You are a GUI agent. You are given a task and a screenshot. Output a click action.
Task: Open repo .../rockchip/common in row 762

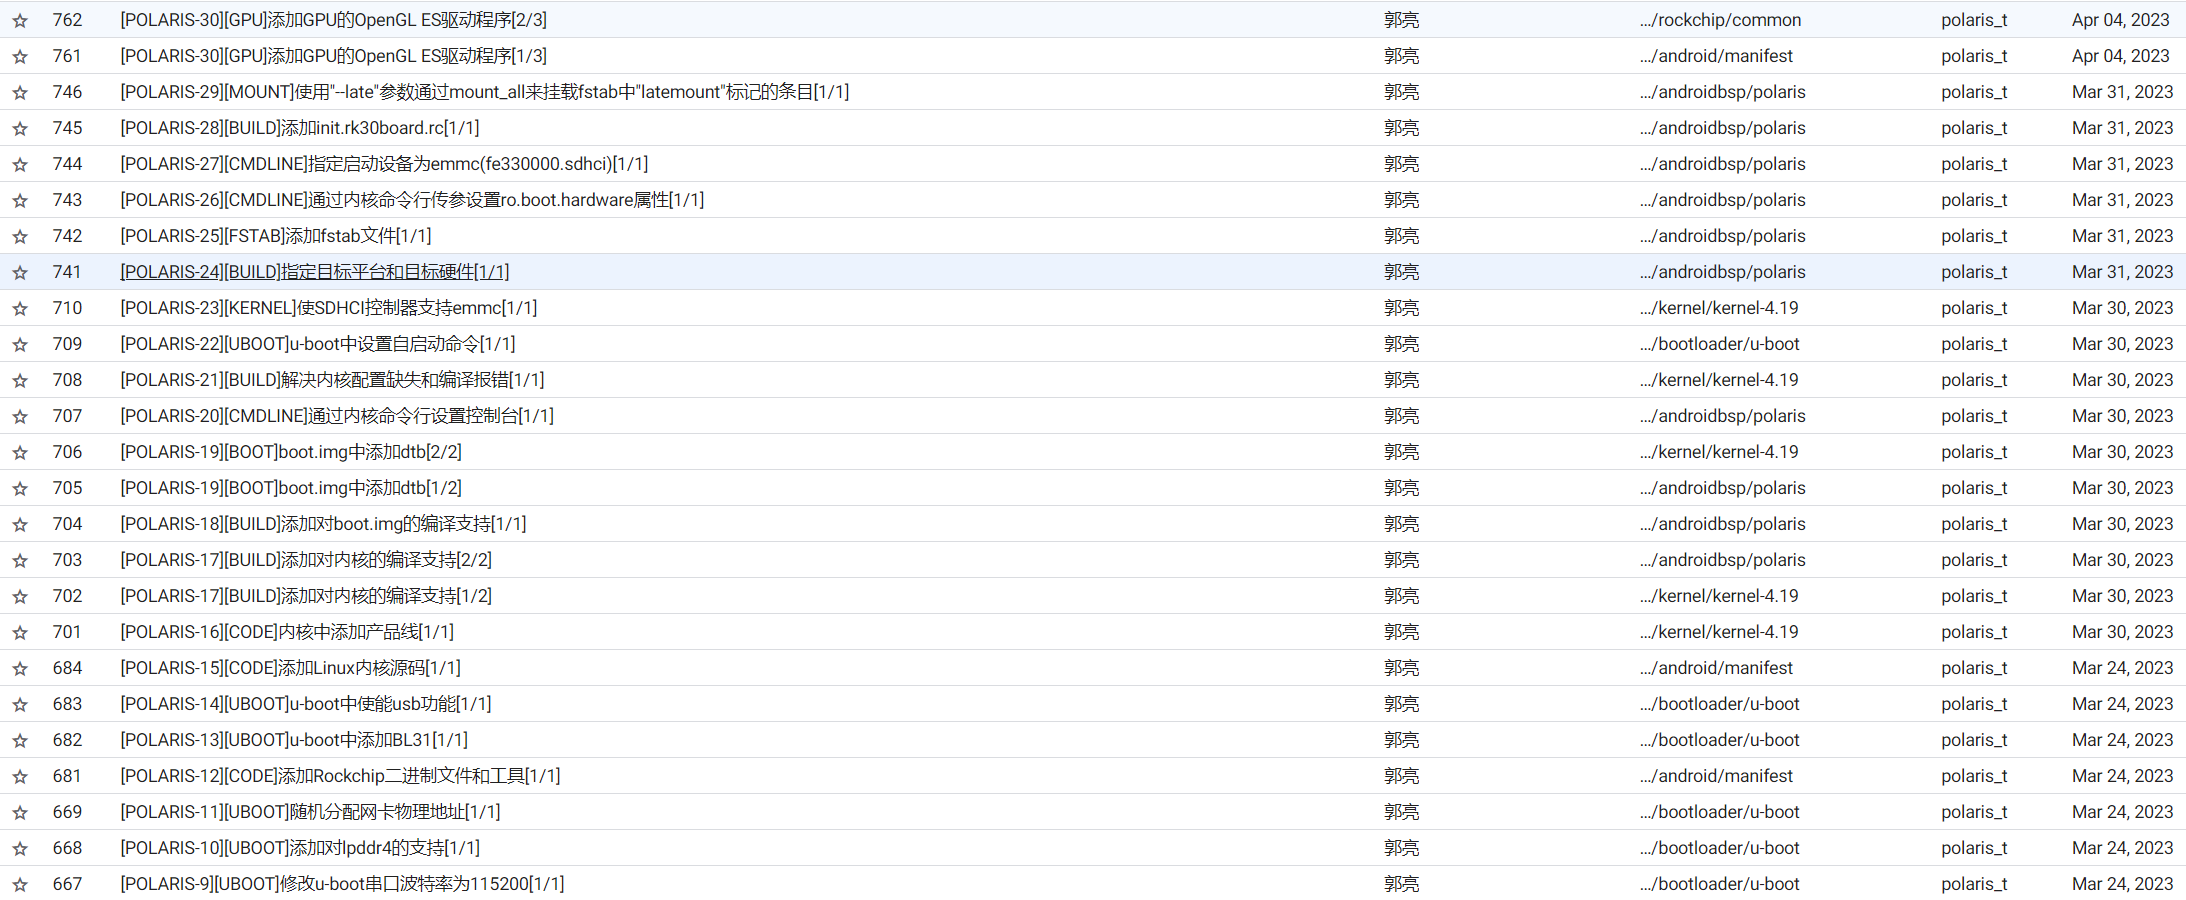[x=1720, y=20]
